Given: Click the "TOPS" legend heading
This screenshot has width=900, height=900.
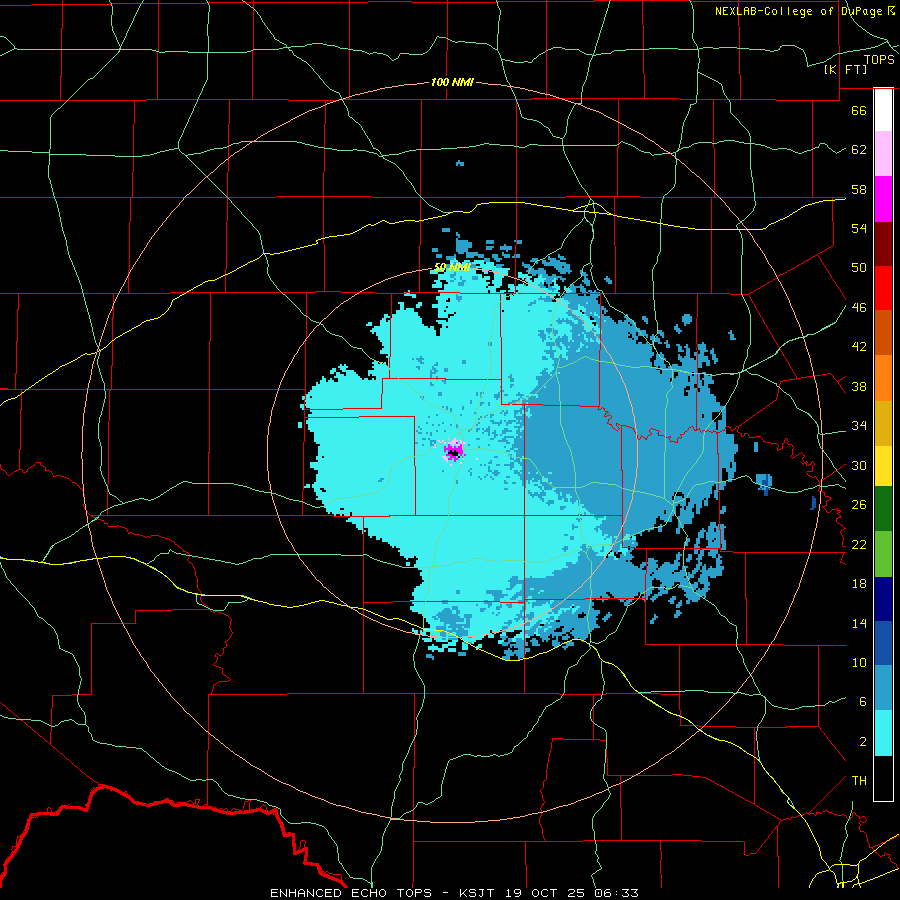Looking at the screenshot, I should [879, 59].
